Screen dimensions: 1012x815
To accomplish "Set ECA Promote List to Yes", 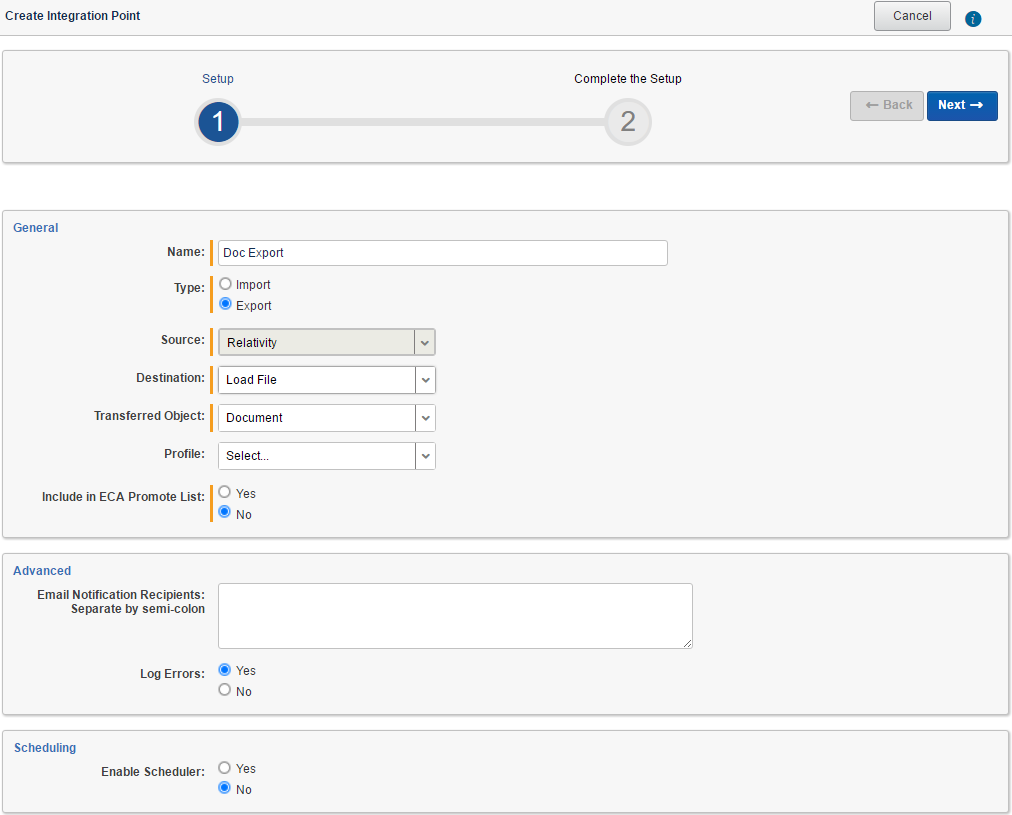I will pyautogui.click(x=224, y=492).
